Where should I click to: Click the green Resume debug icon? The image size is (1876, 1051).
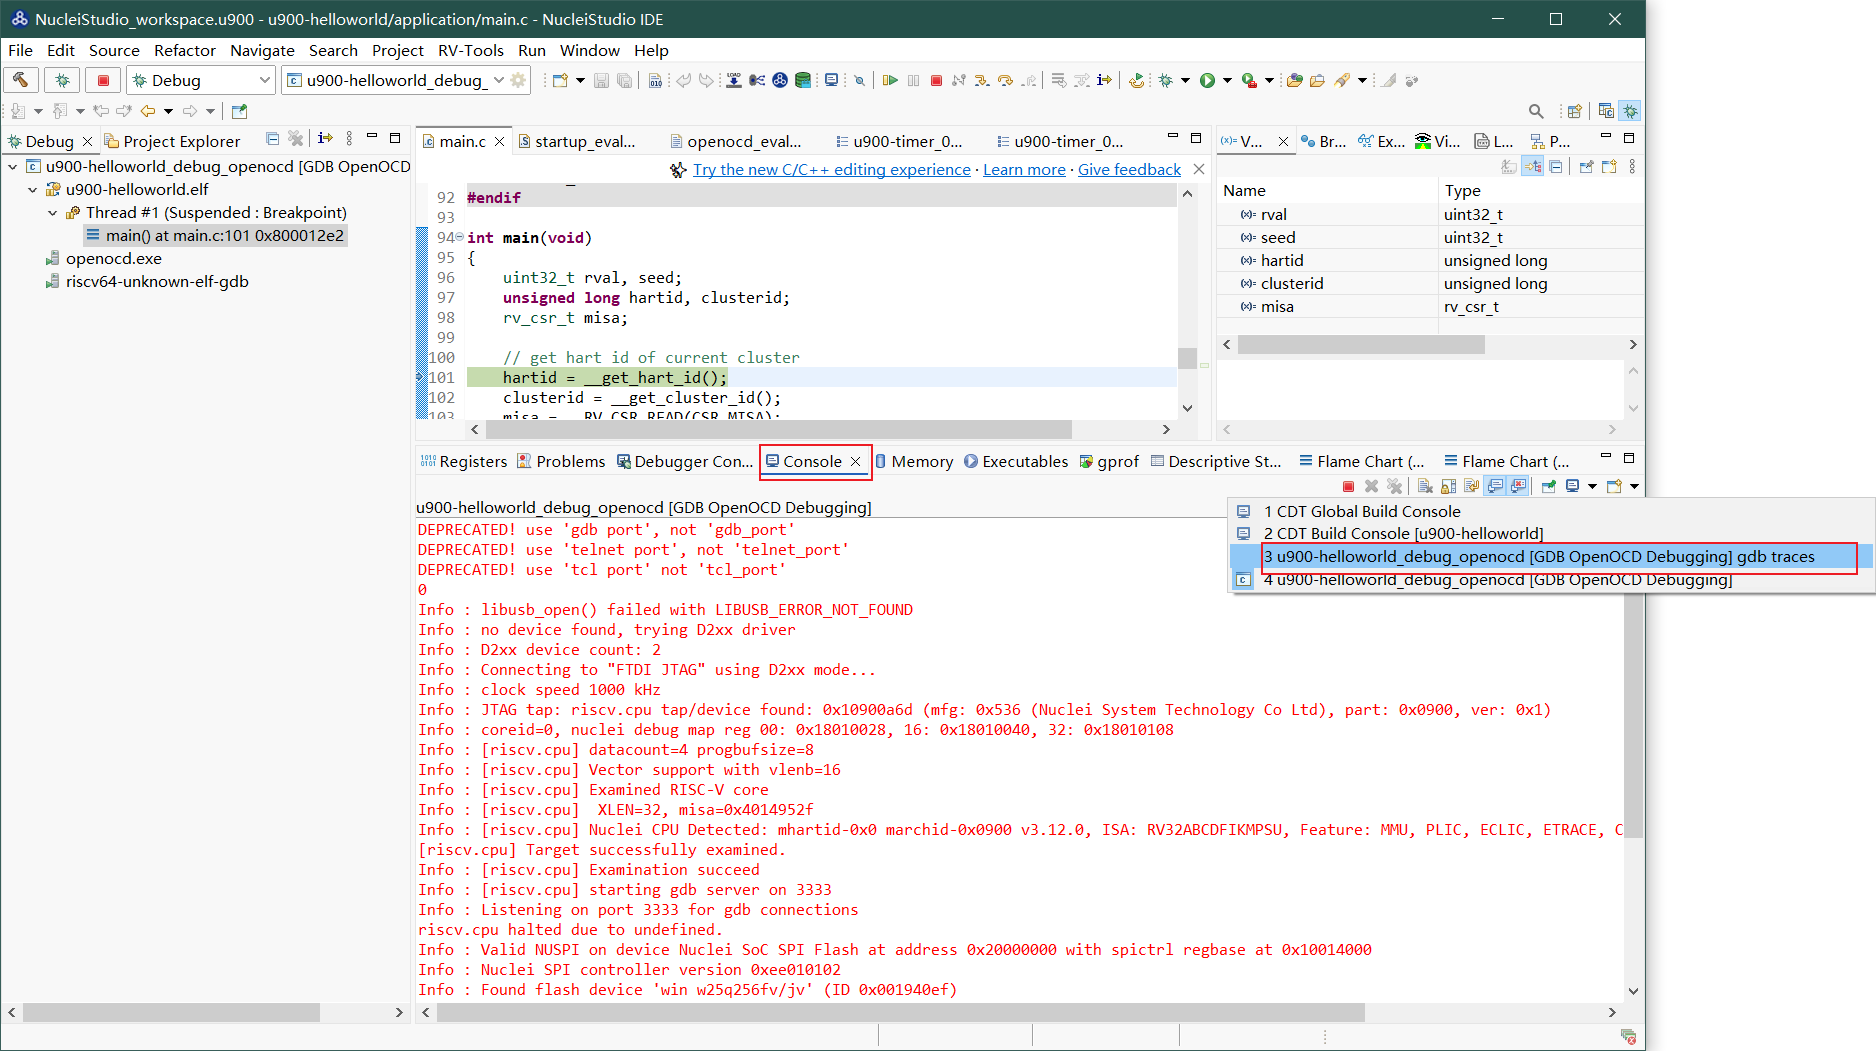point(889,80)
